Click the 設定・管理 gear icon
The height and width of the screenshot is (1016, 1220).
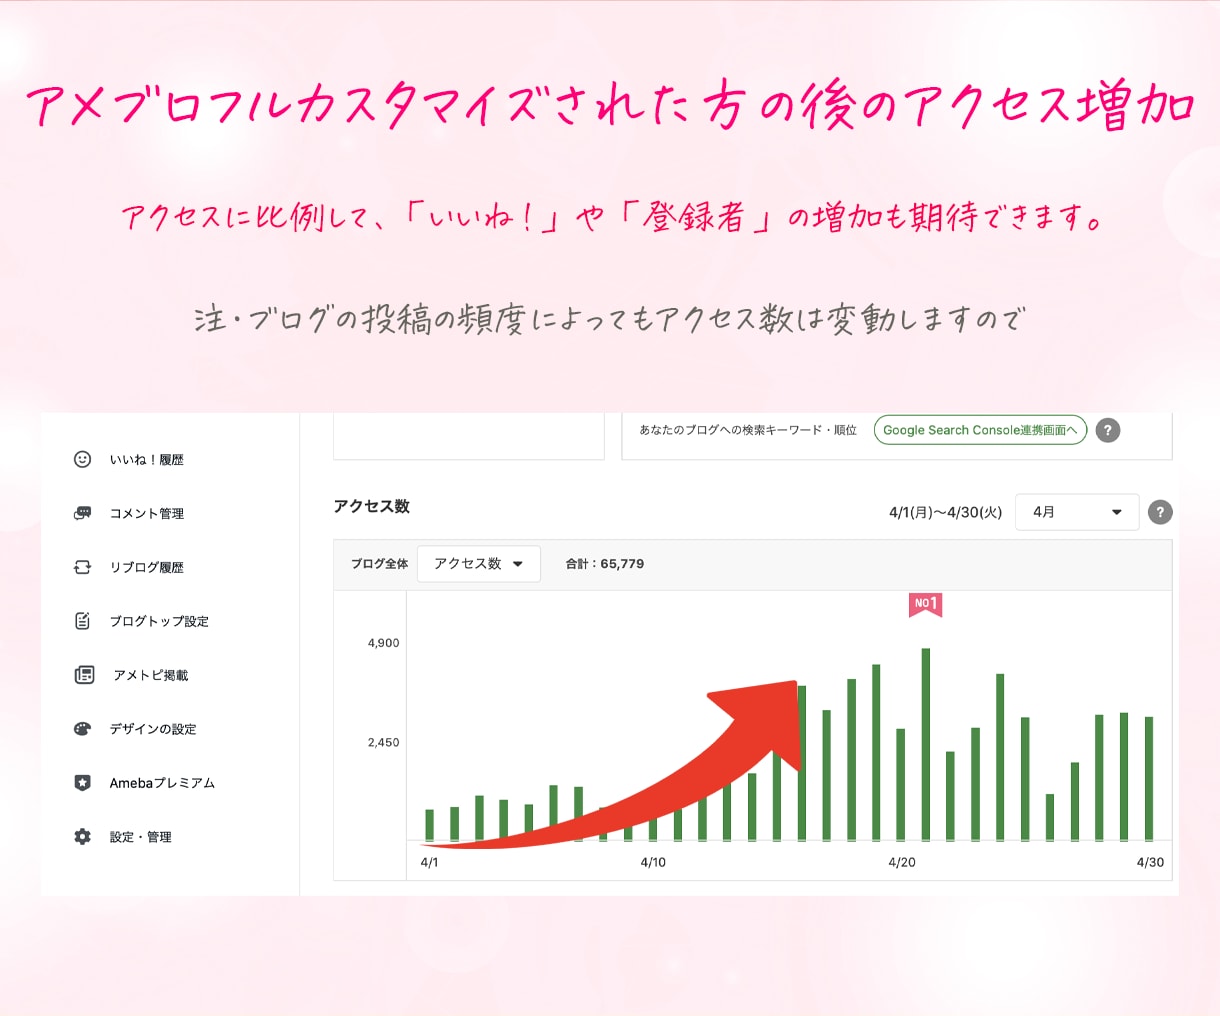click(83, 837)
